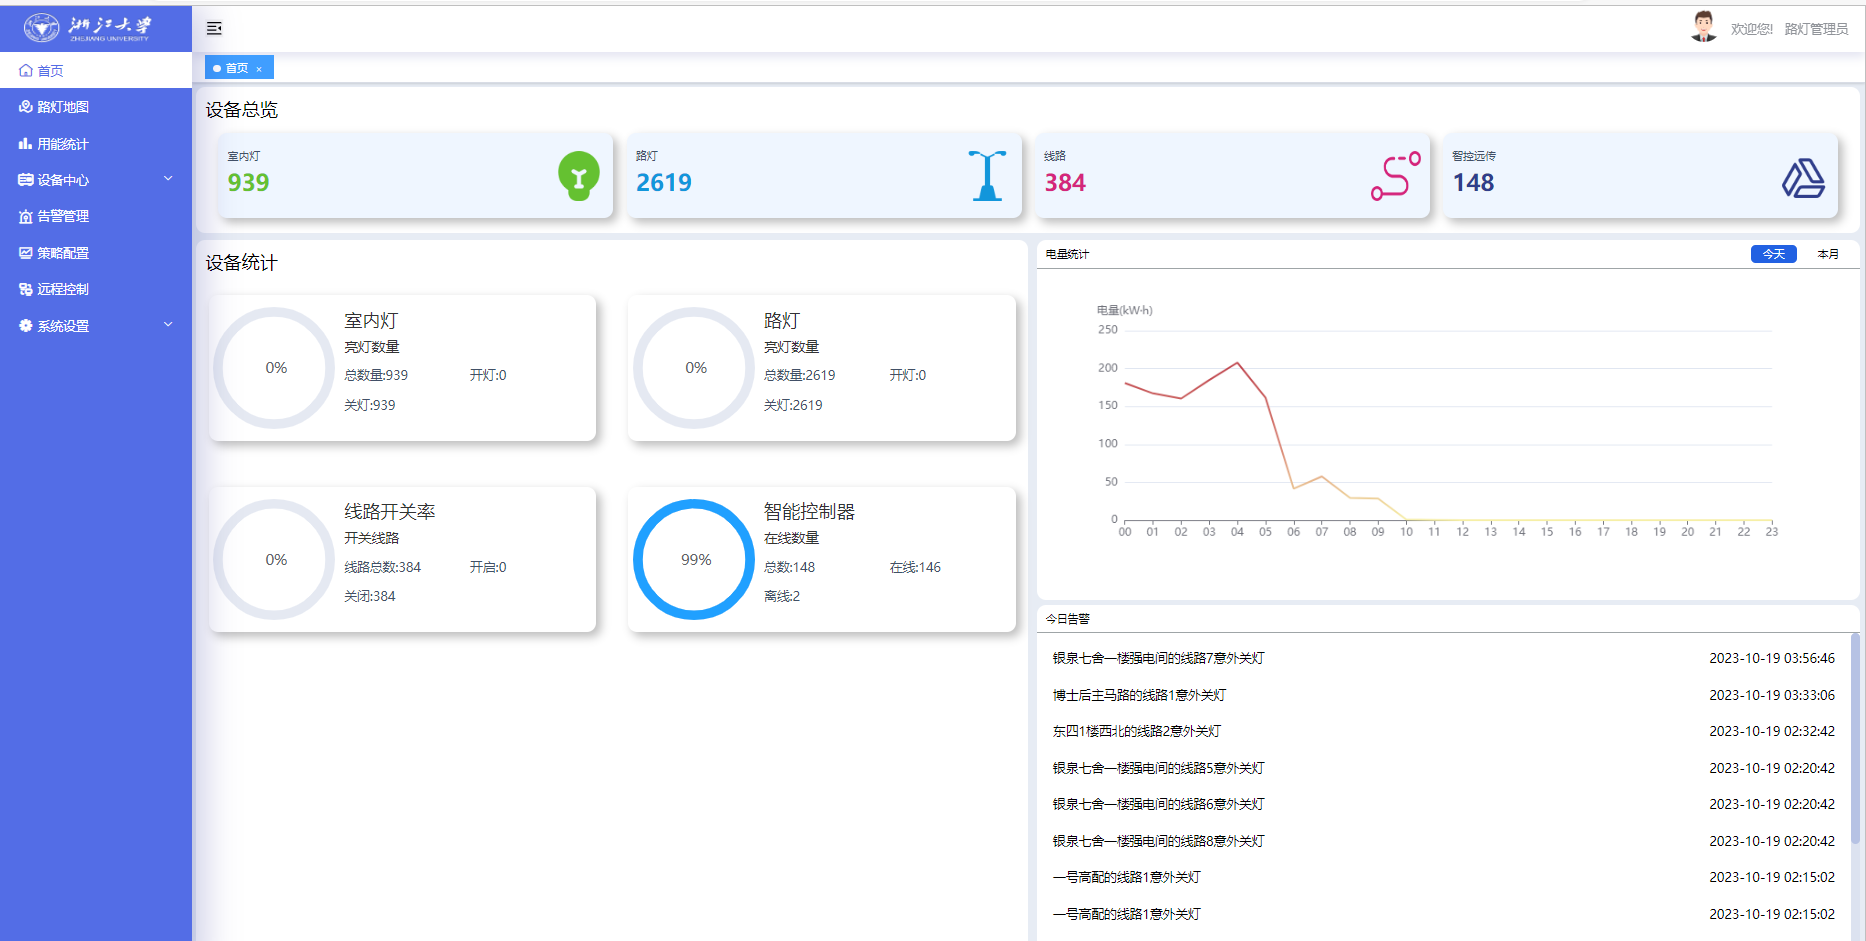Screen dimensions: 1866x941
Task: Switch electricity chart to 本月
Action: pos(1828,254)
